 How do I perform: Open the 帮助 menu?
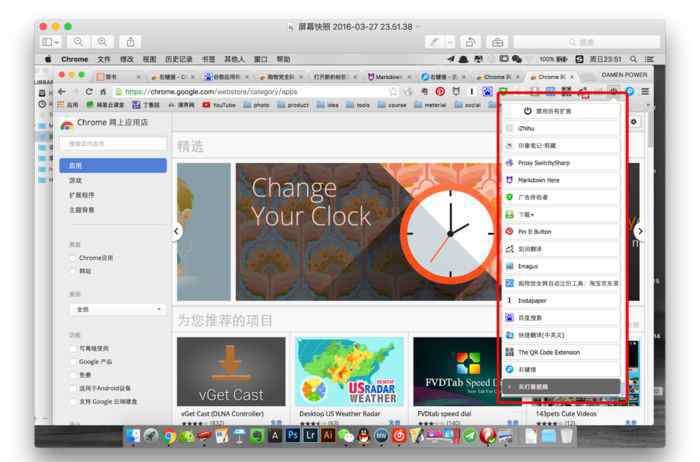[x=283, y=59]
